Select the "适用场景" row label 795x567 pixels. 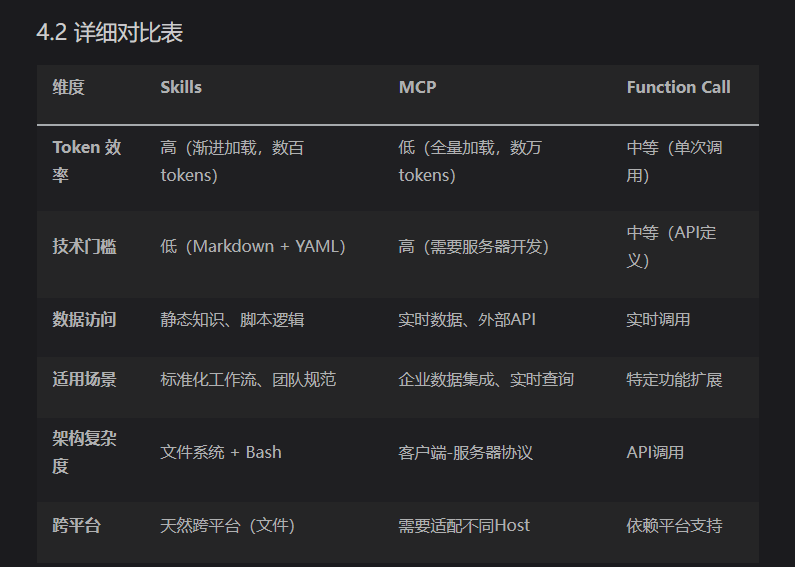[84, 380]
